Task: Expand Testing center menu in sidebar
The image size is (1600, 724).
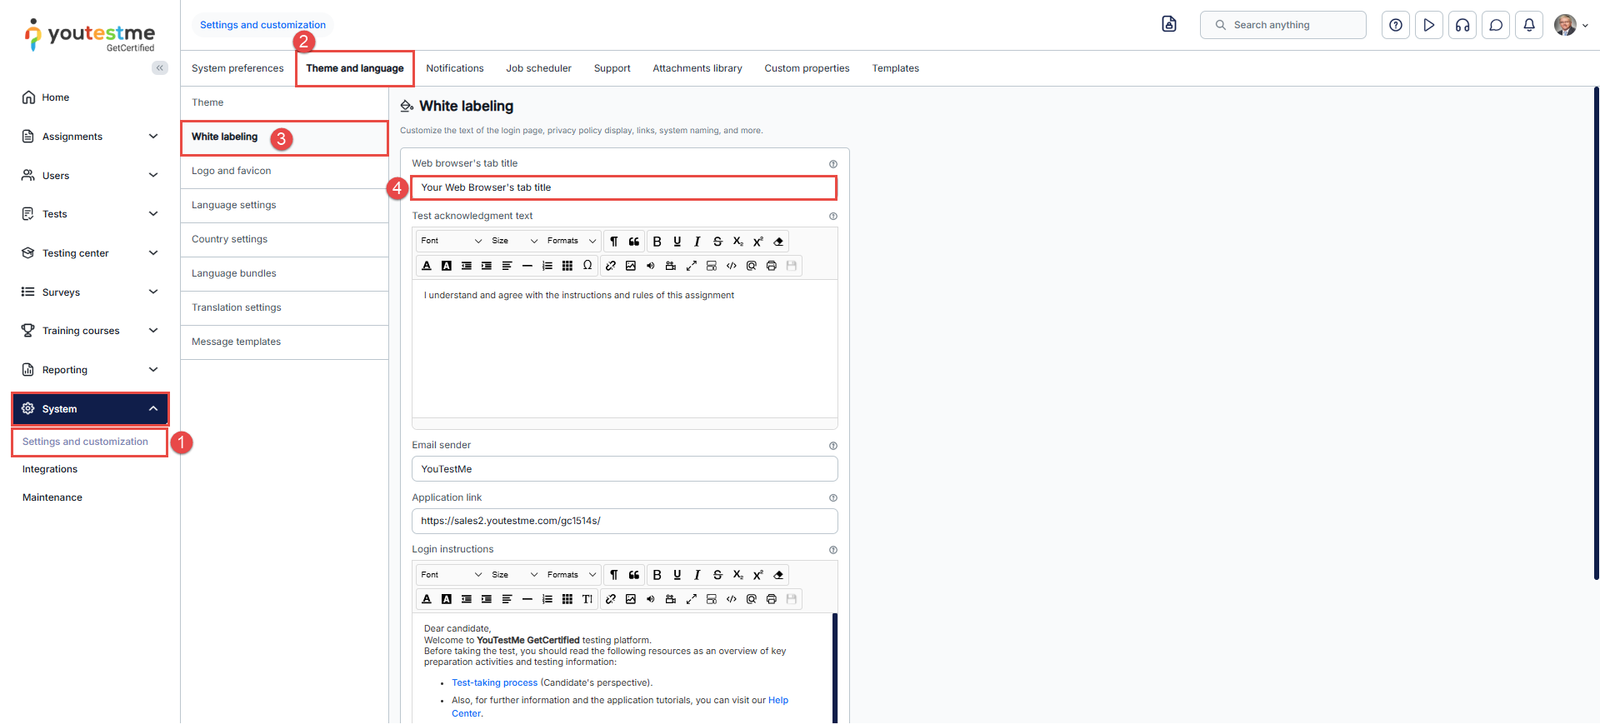Action: coord(90,253)
